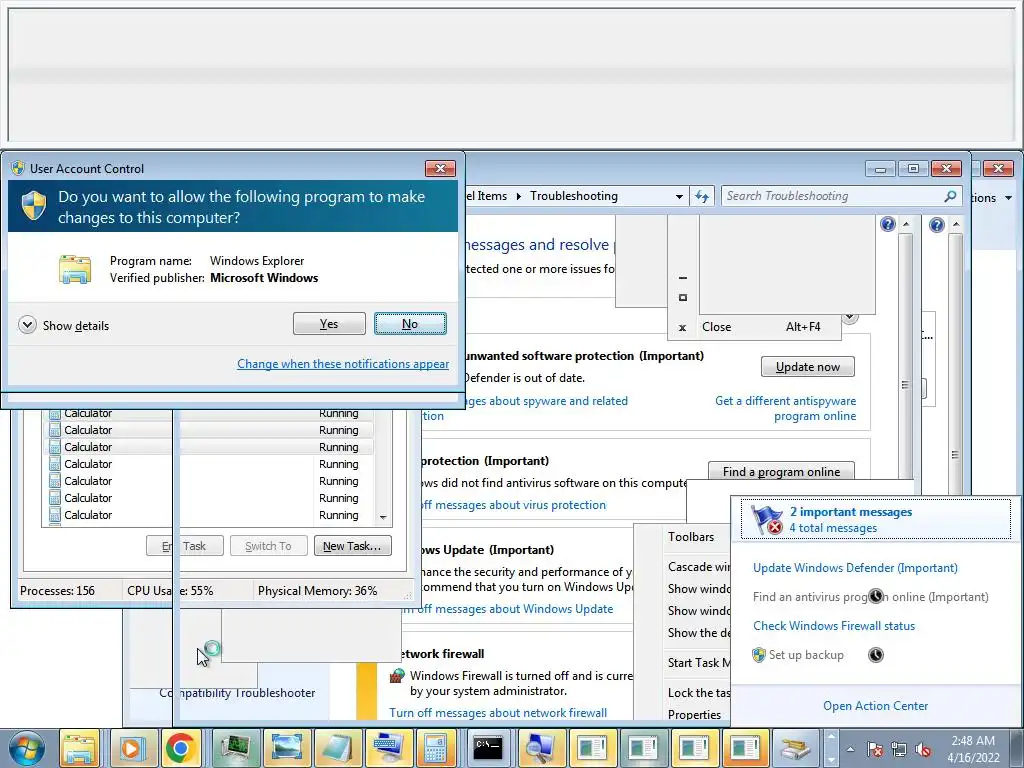Choose Cascade windows in the context menu
Image resolution: width=1024 pixels, height=768 pixels.
[699, 567]
